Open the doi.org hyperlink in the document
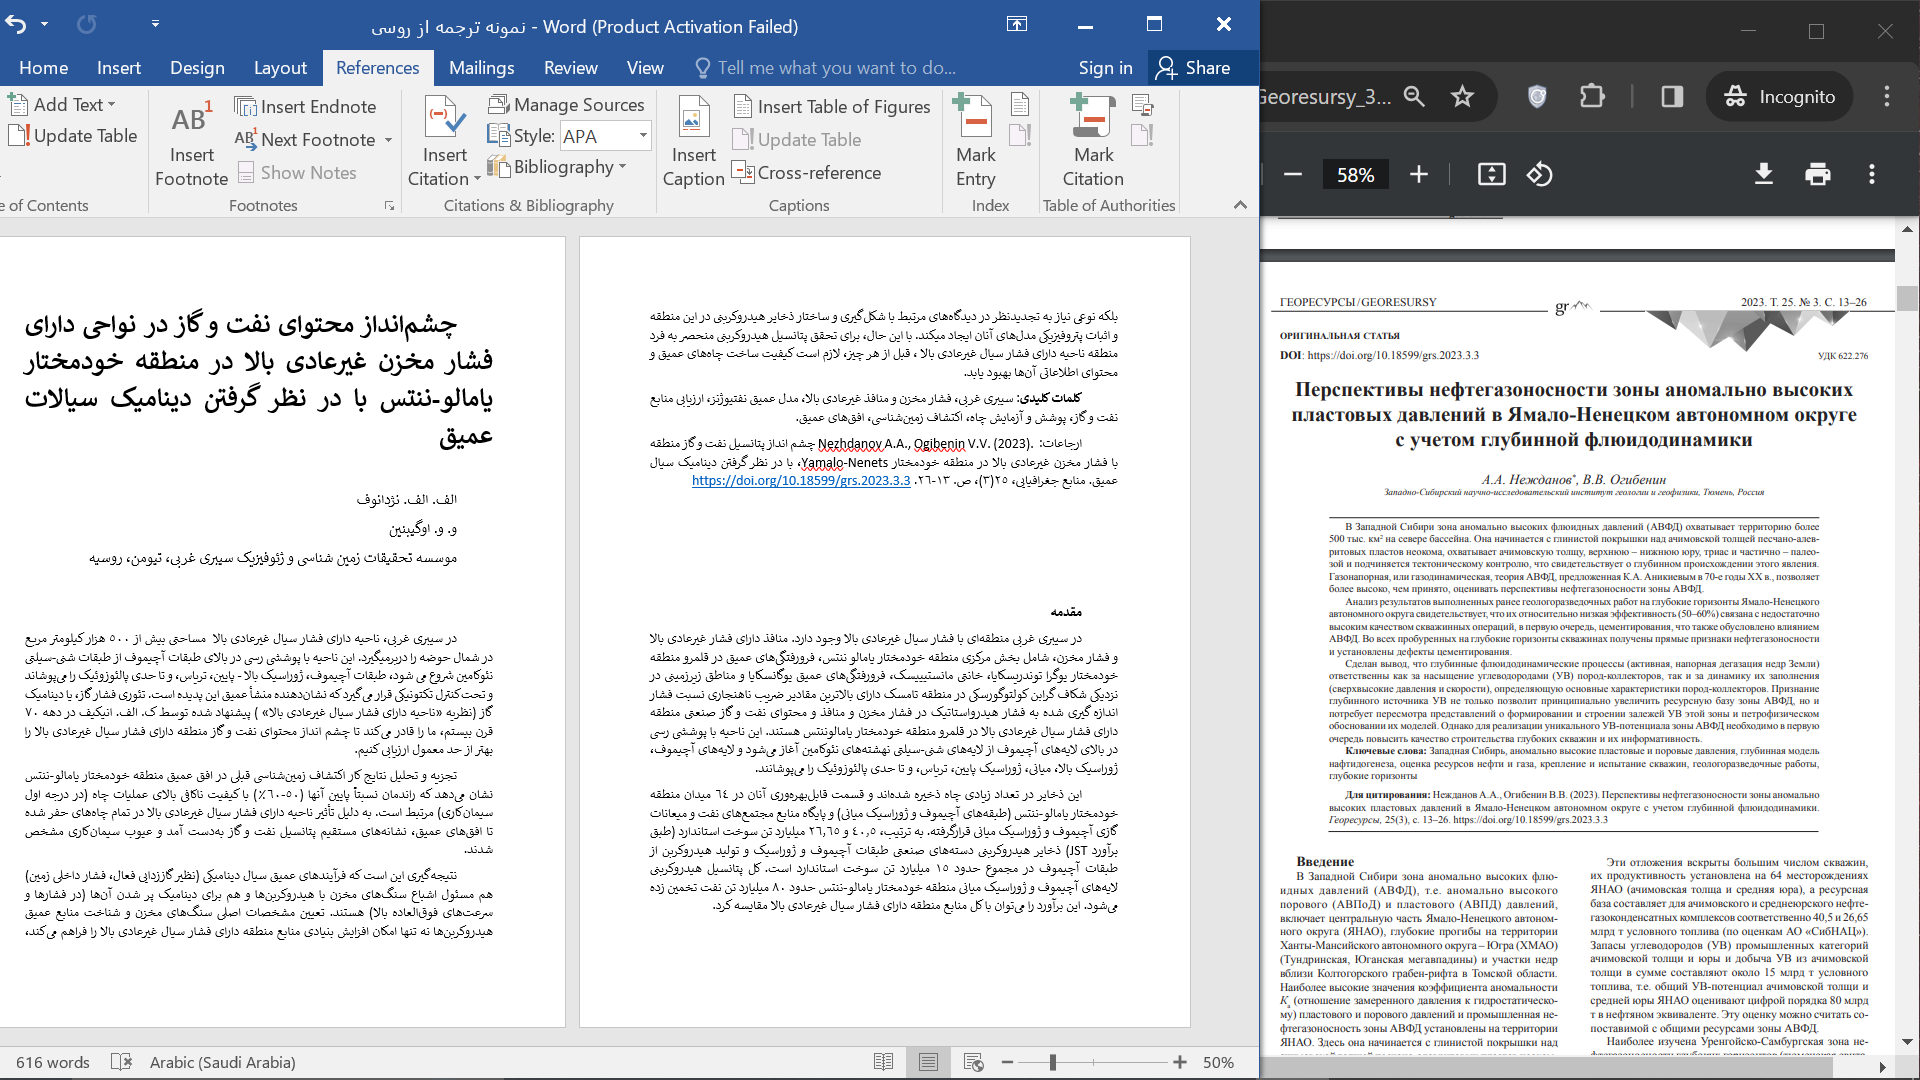This screenshot has height=1080, width=1920. click(801, 481)
